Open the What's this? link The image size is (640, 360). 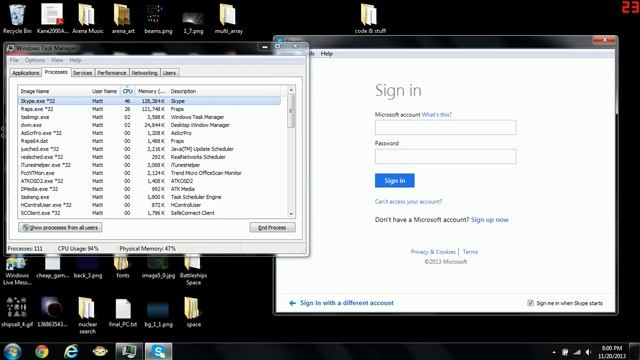click(437, 115)
